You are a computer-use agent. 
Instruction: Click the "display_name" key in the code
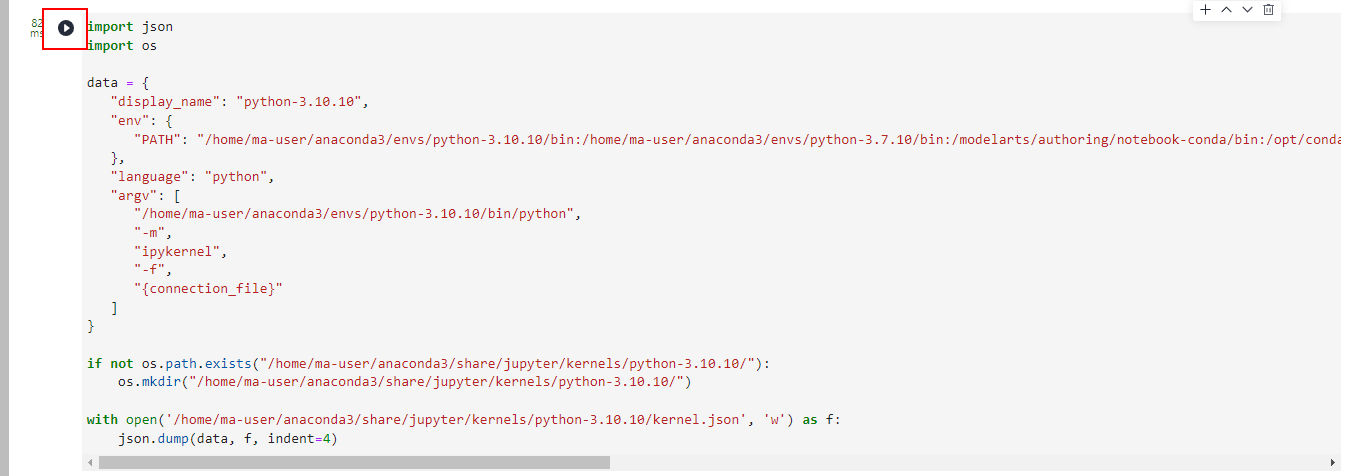click(x=161, y=102)
